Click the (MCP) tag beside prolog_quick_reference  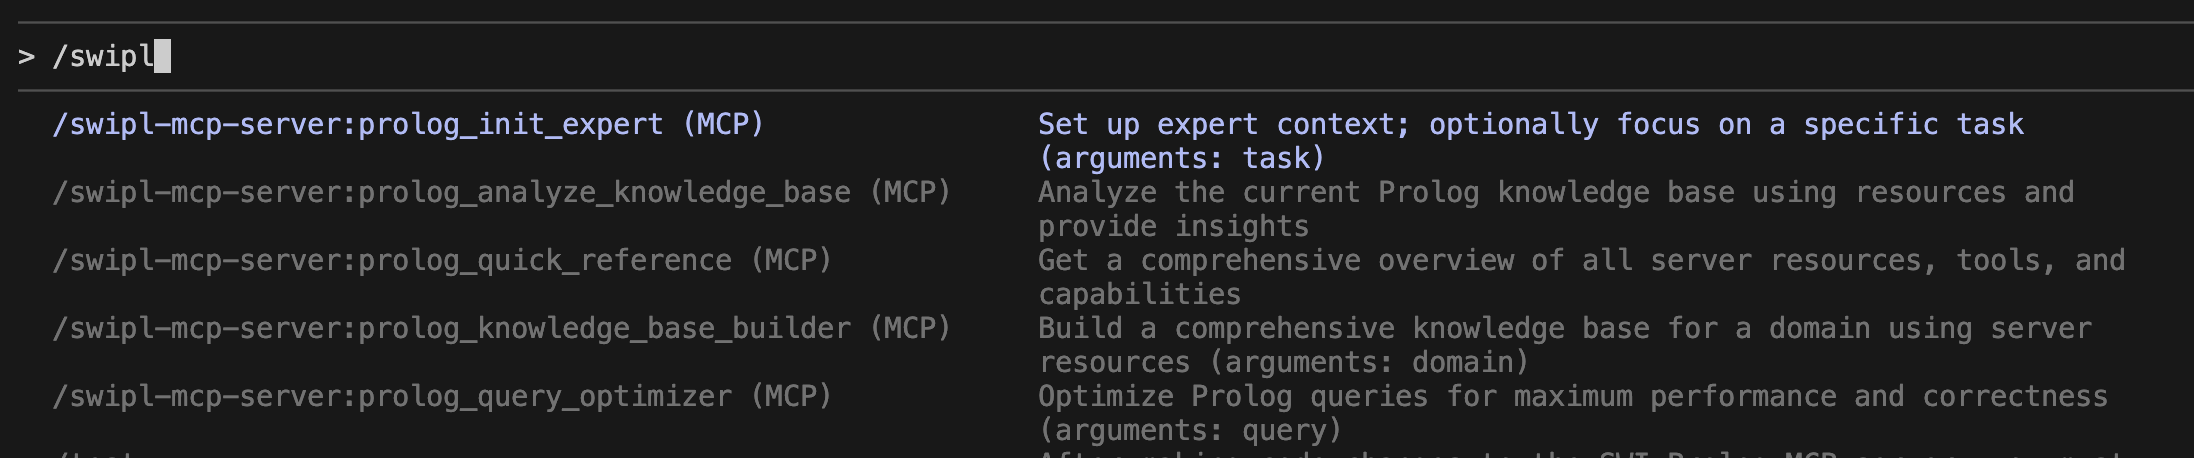click(791, 261)
